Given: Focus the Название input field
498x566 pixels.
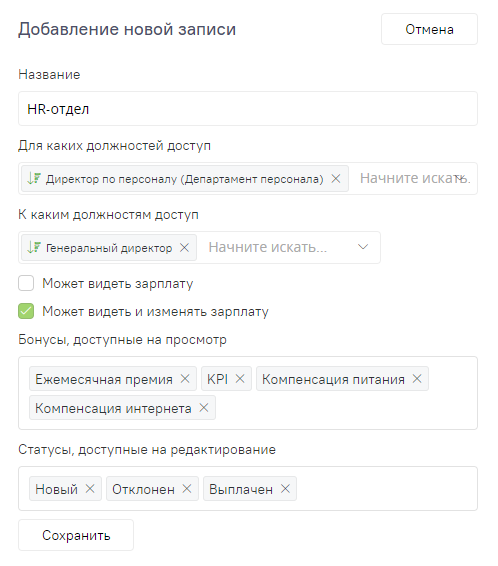Looking at the screenshot, I should tap(248, 109).
